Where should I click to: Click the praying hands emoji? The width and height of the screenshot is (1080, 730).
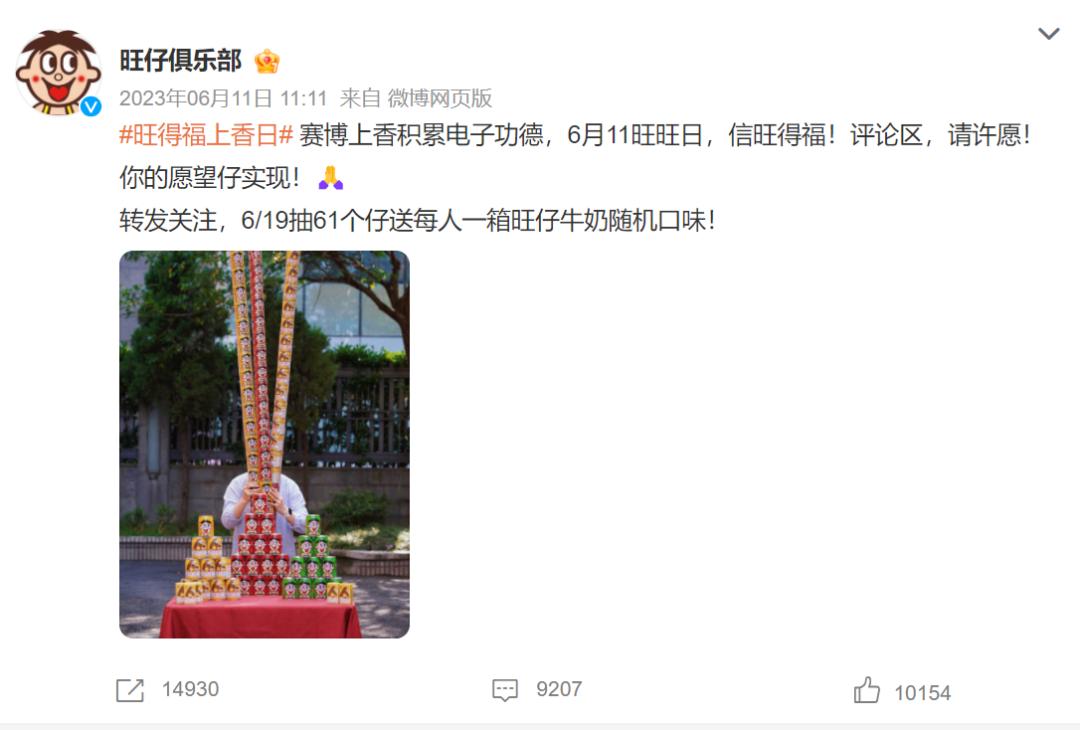coord(331,178)
